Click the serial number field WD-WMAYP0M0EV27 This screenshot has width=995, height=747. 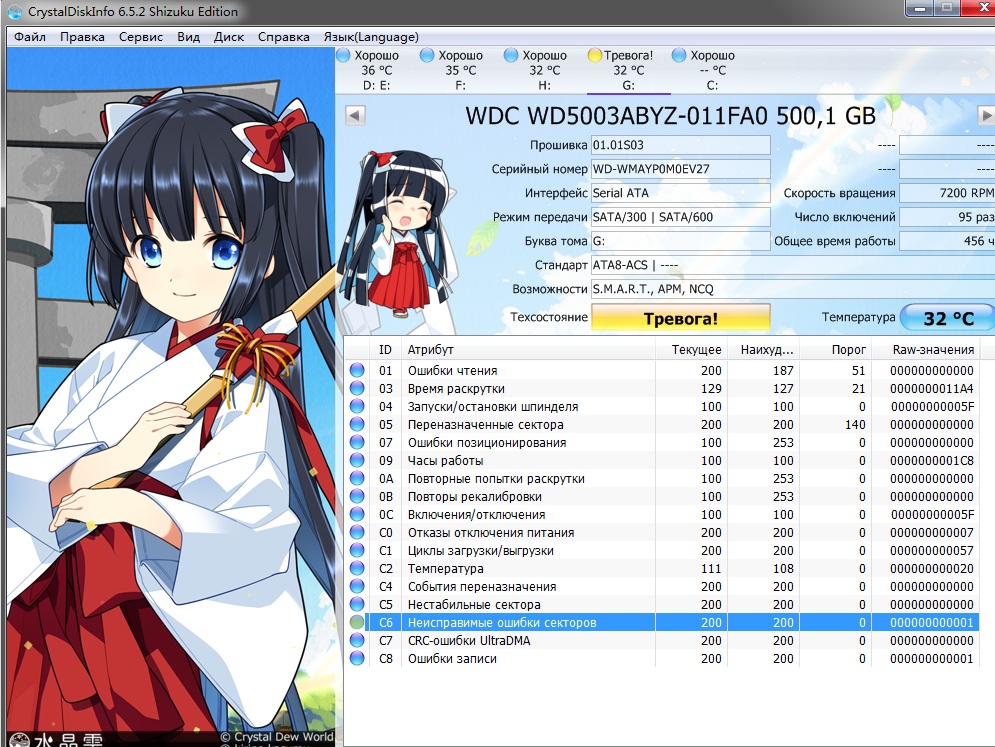(681, 169)
